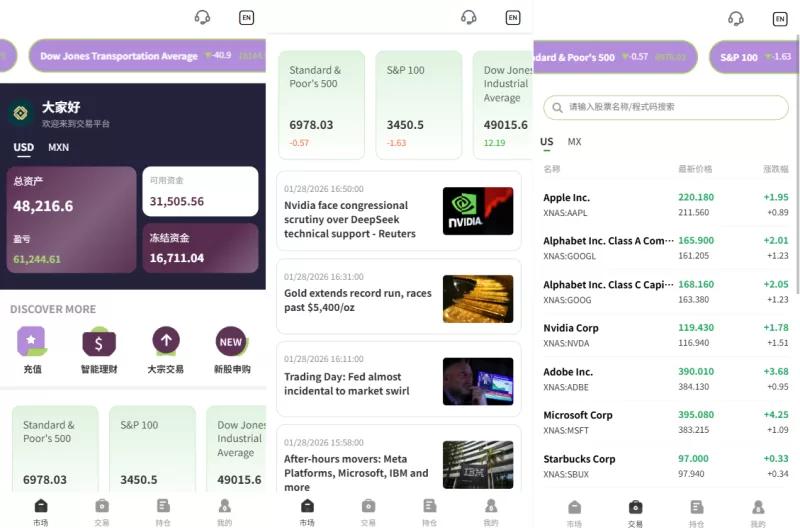Open 智能理财 smart wealth management icon

point(99,343)
